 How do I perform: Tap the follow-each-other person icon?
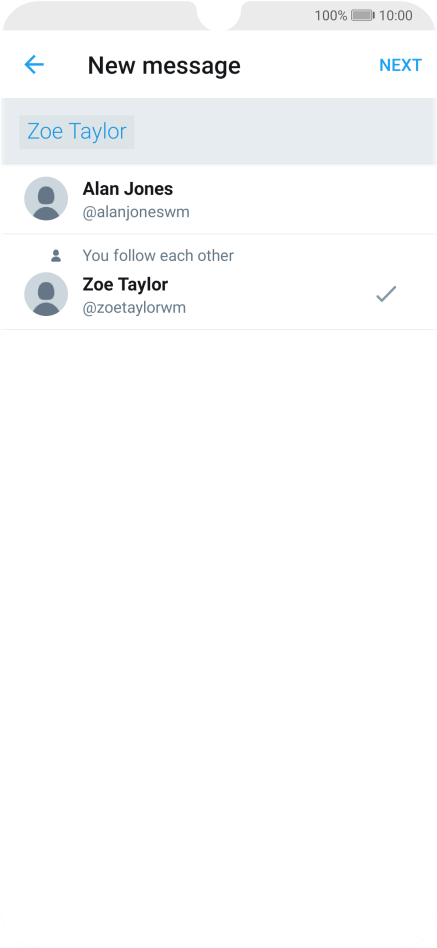coord(56,256)
